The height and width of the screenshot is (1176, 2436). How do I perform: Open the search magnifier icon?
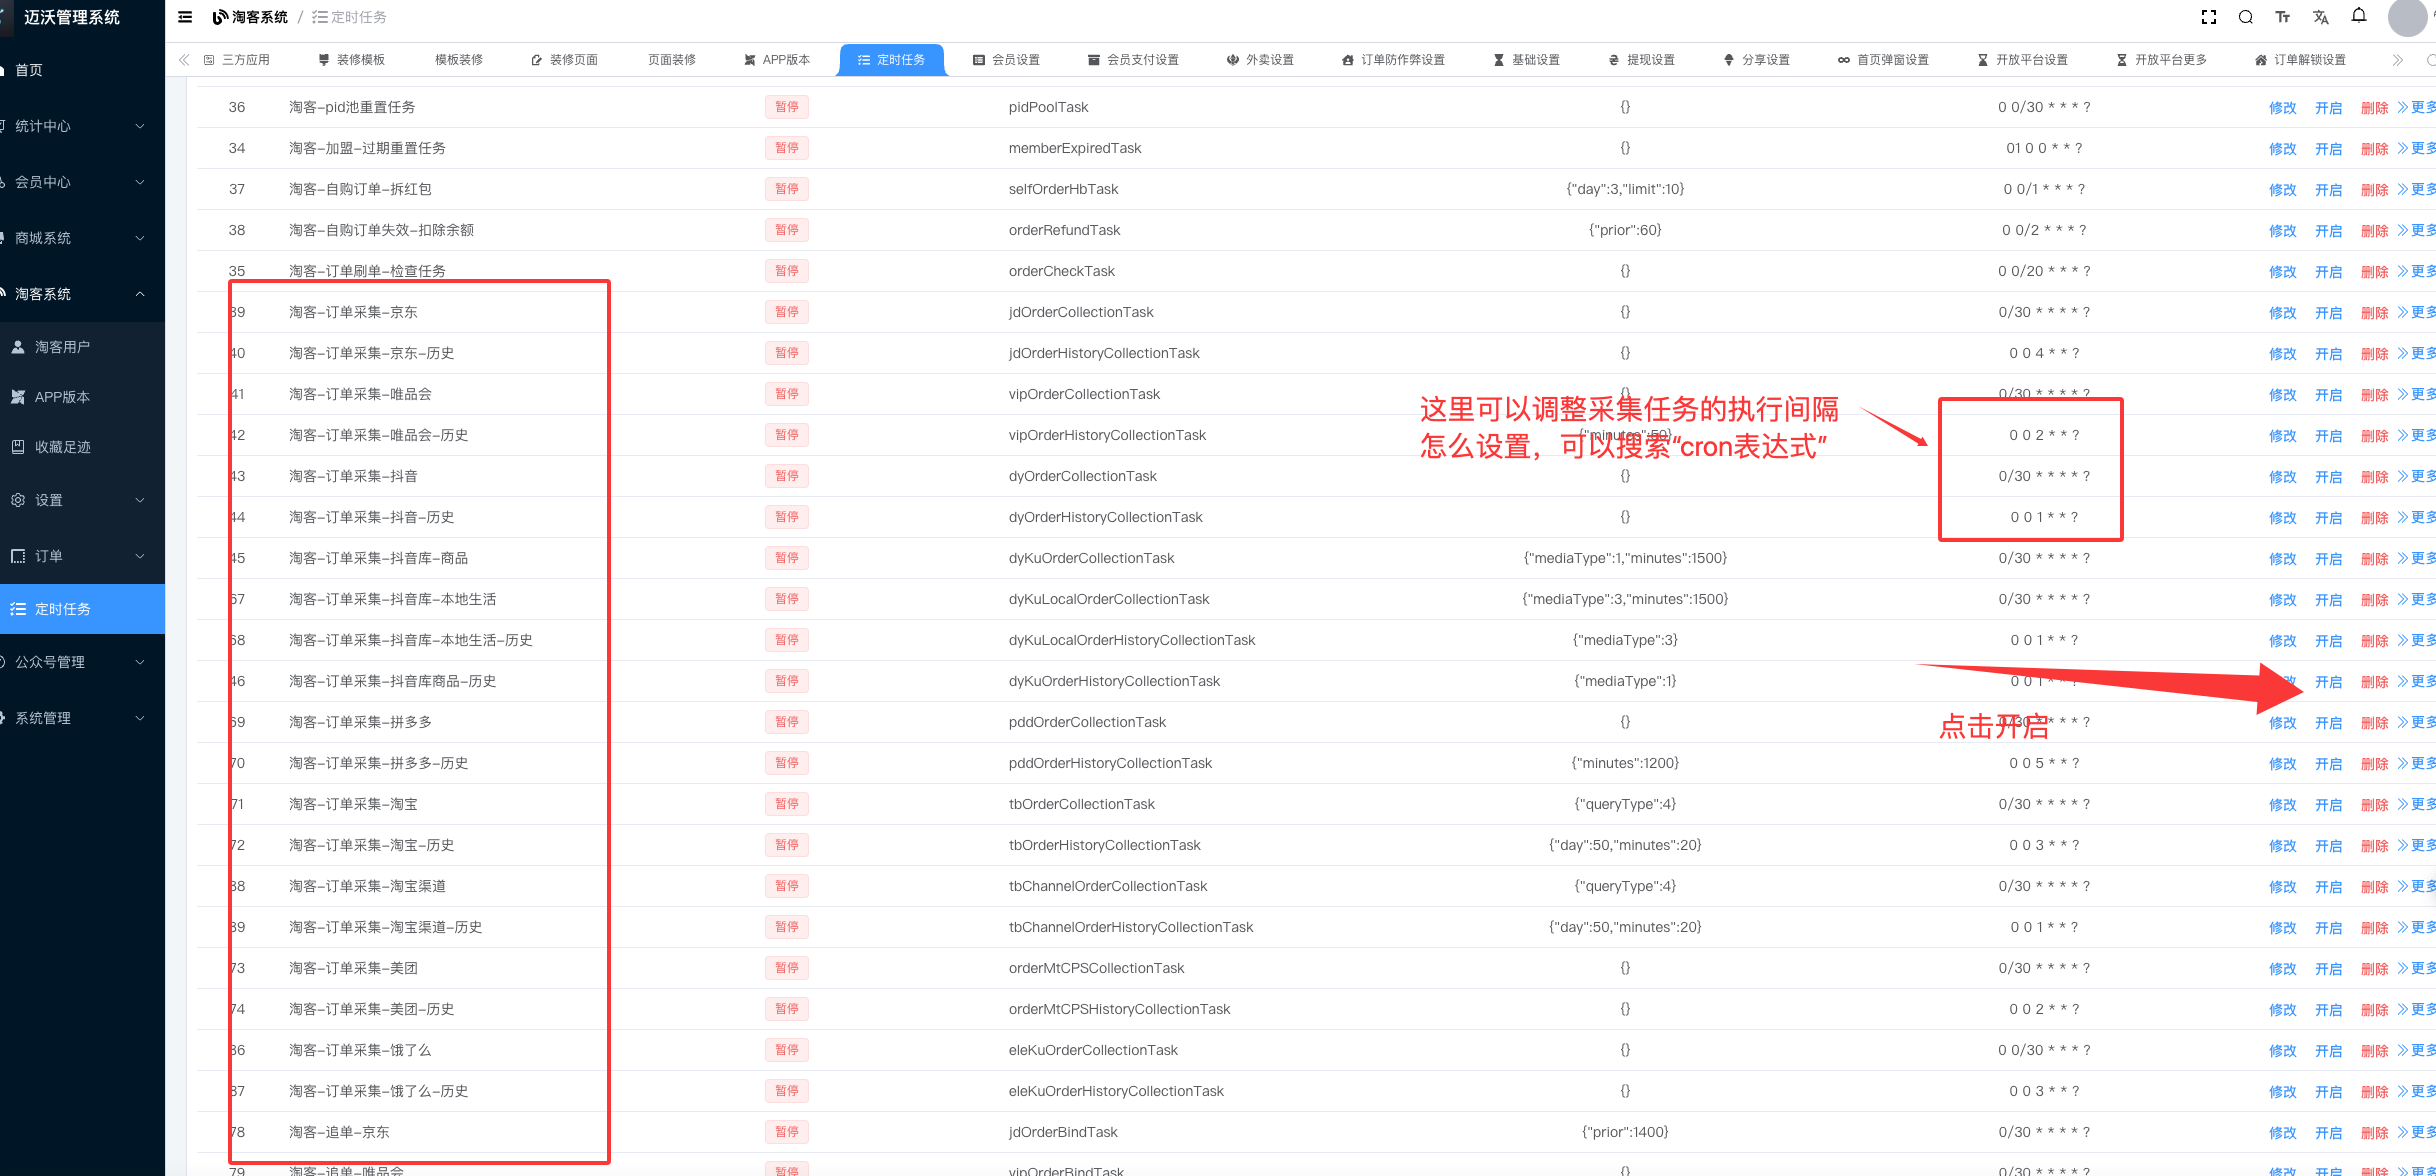coord(2246,17)
